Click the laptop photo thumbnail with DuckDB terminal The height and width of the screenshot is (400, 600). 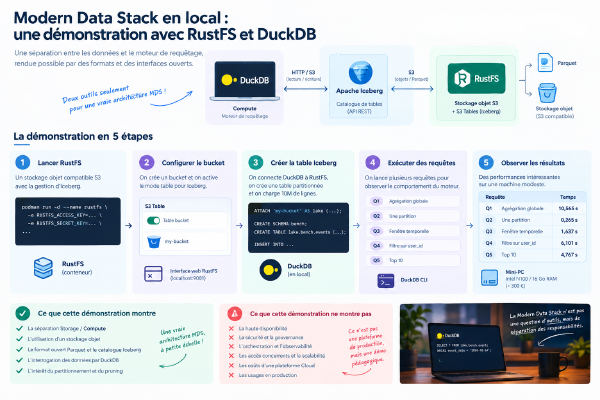tap(495, 344)
